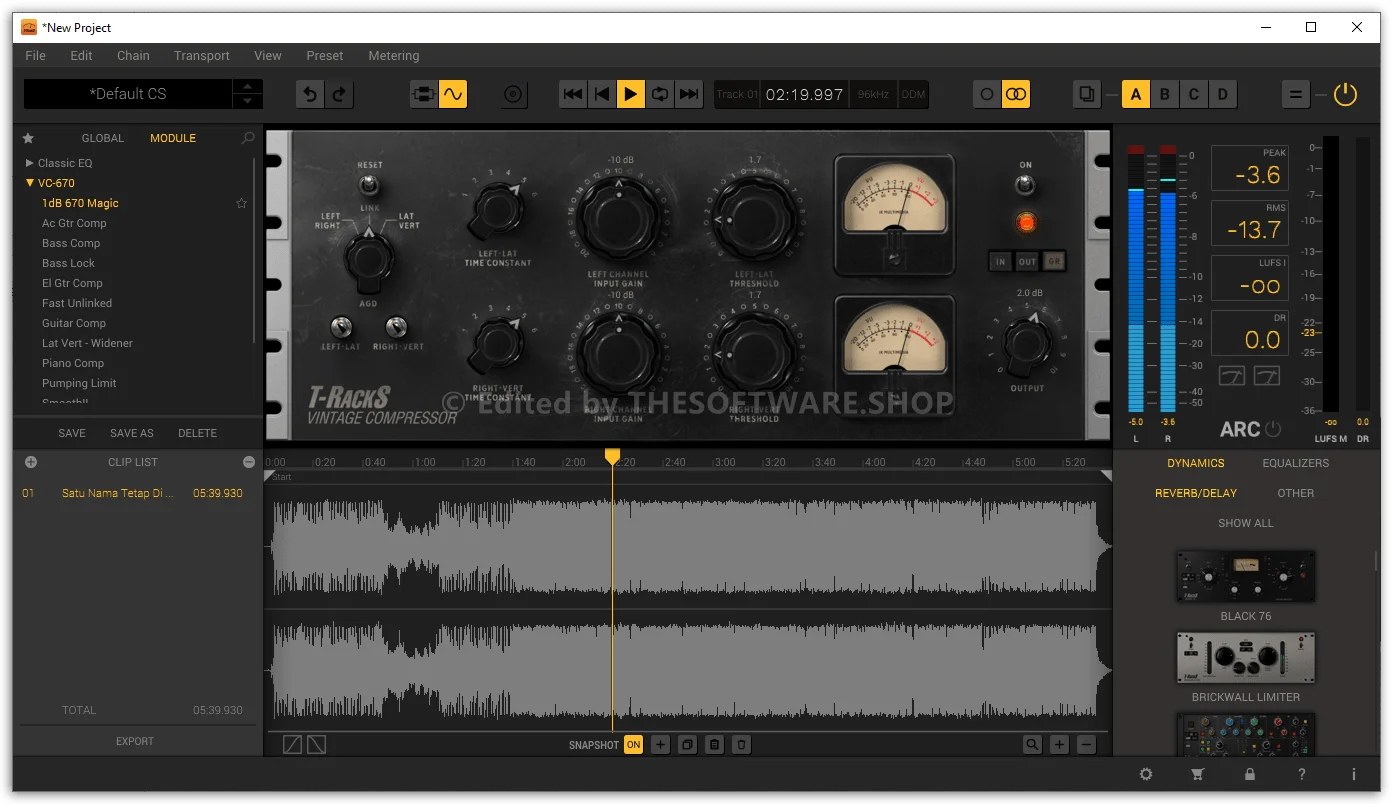This screenshot has width=1393, height=804.
Task: Flip the compressor ON toggle switch
Action: point(1025,184)
